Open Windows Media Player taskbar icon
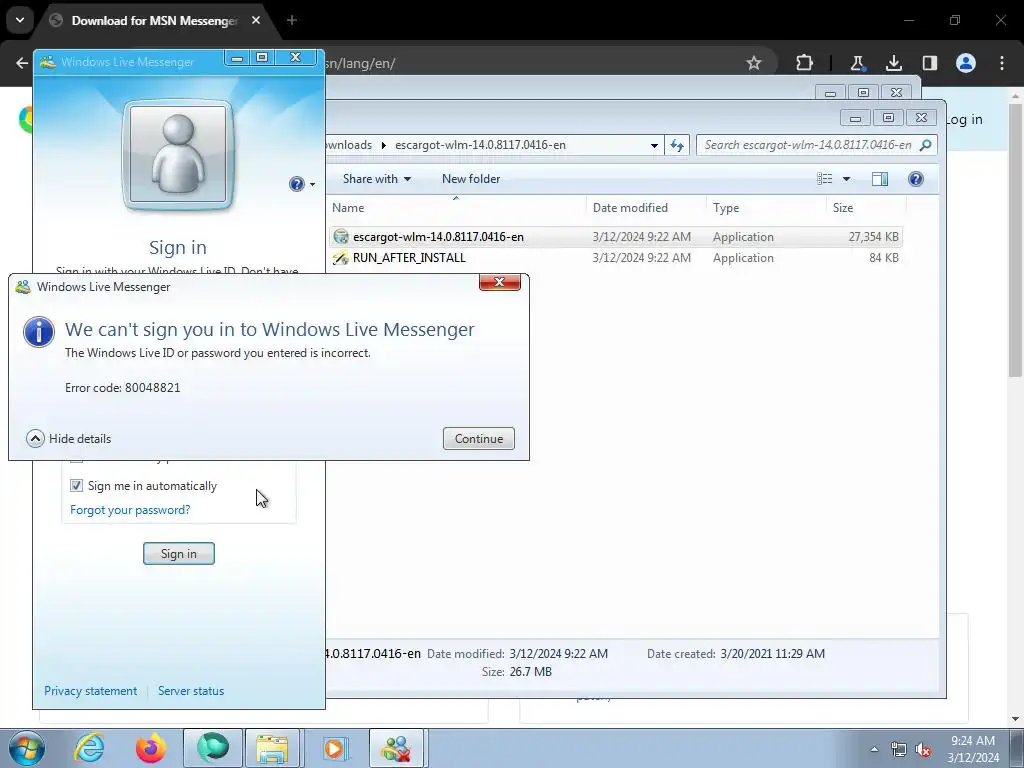1024x768 pixels. pos(336,748)
